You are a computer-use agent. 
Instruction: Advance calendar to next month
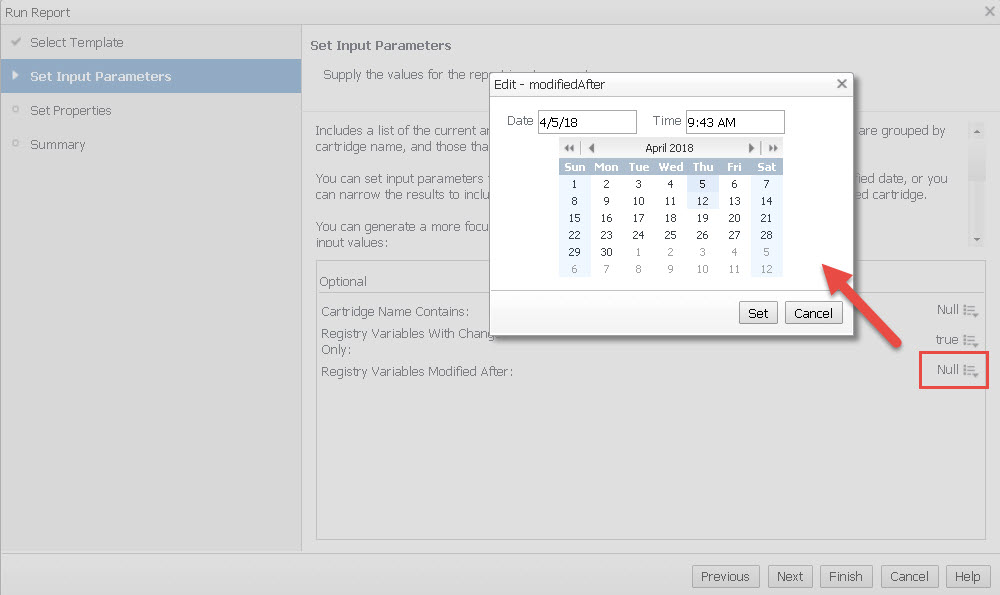coord(752,148)
